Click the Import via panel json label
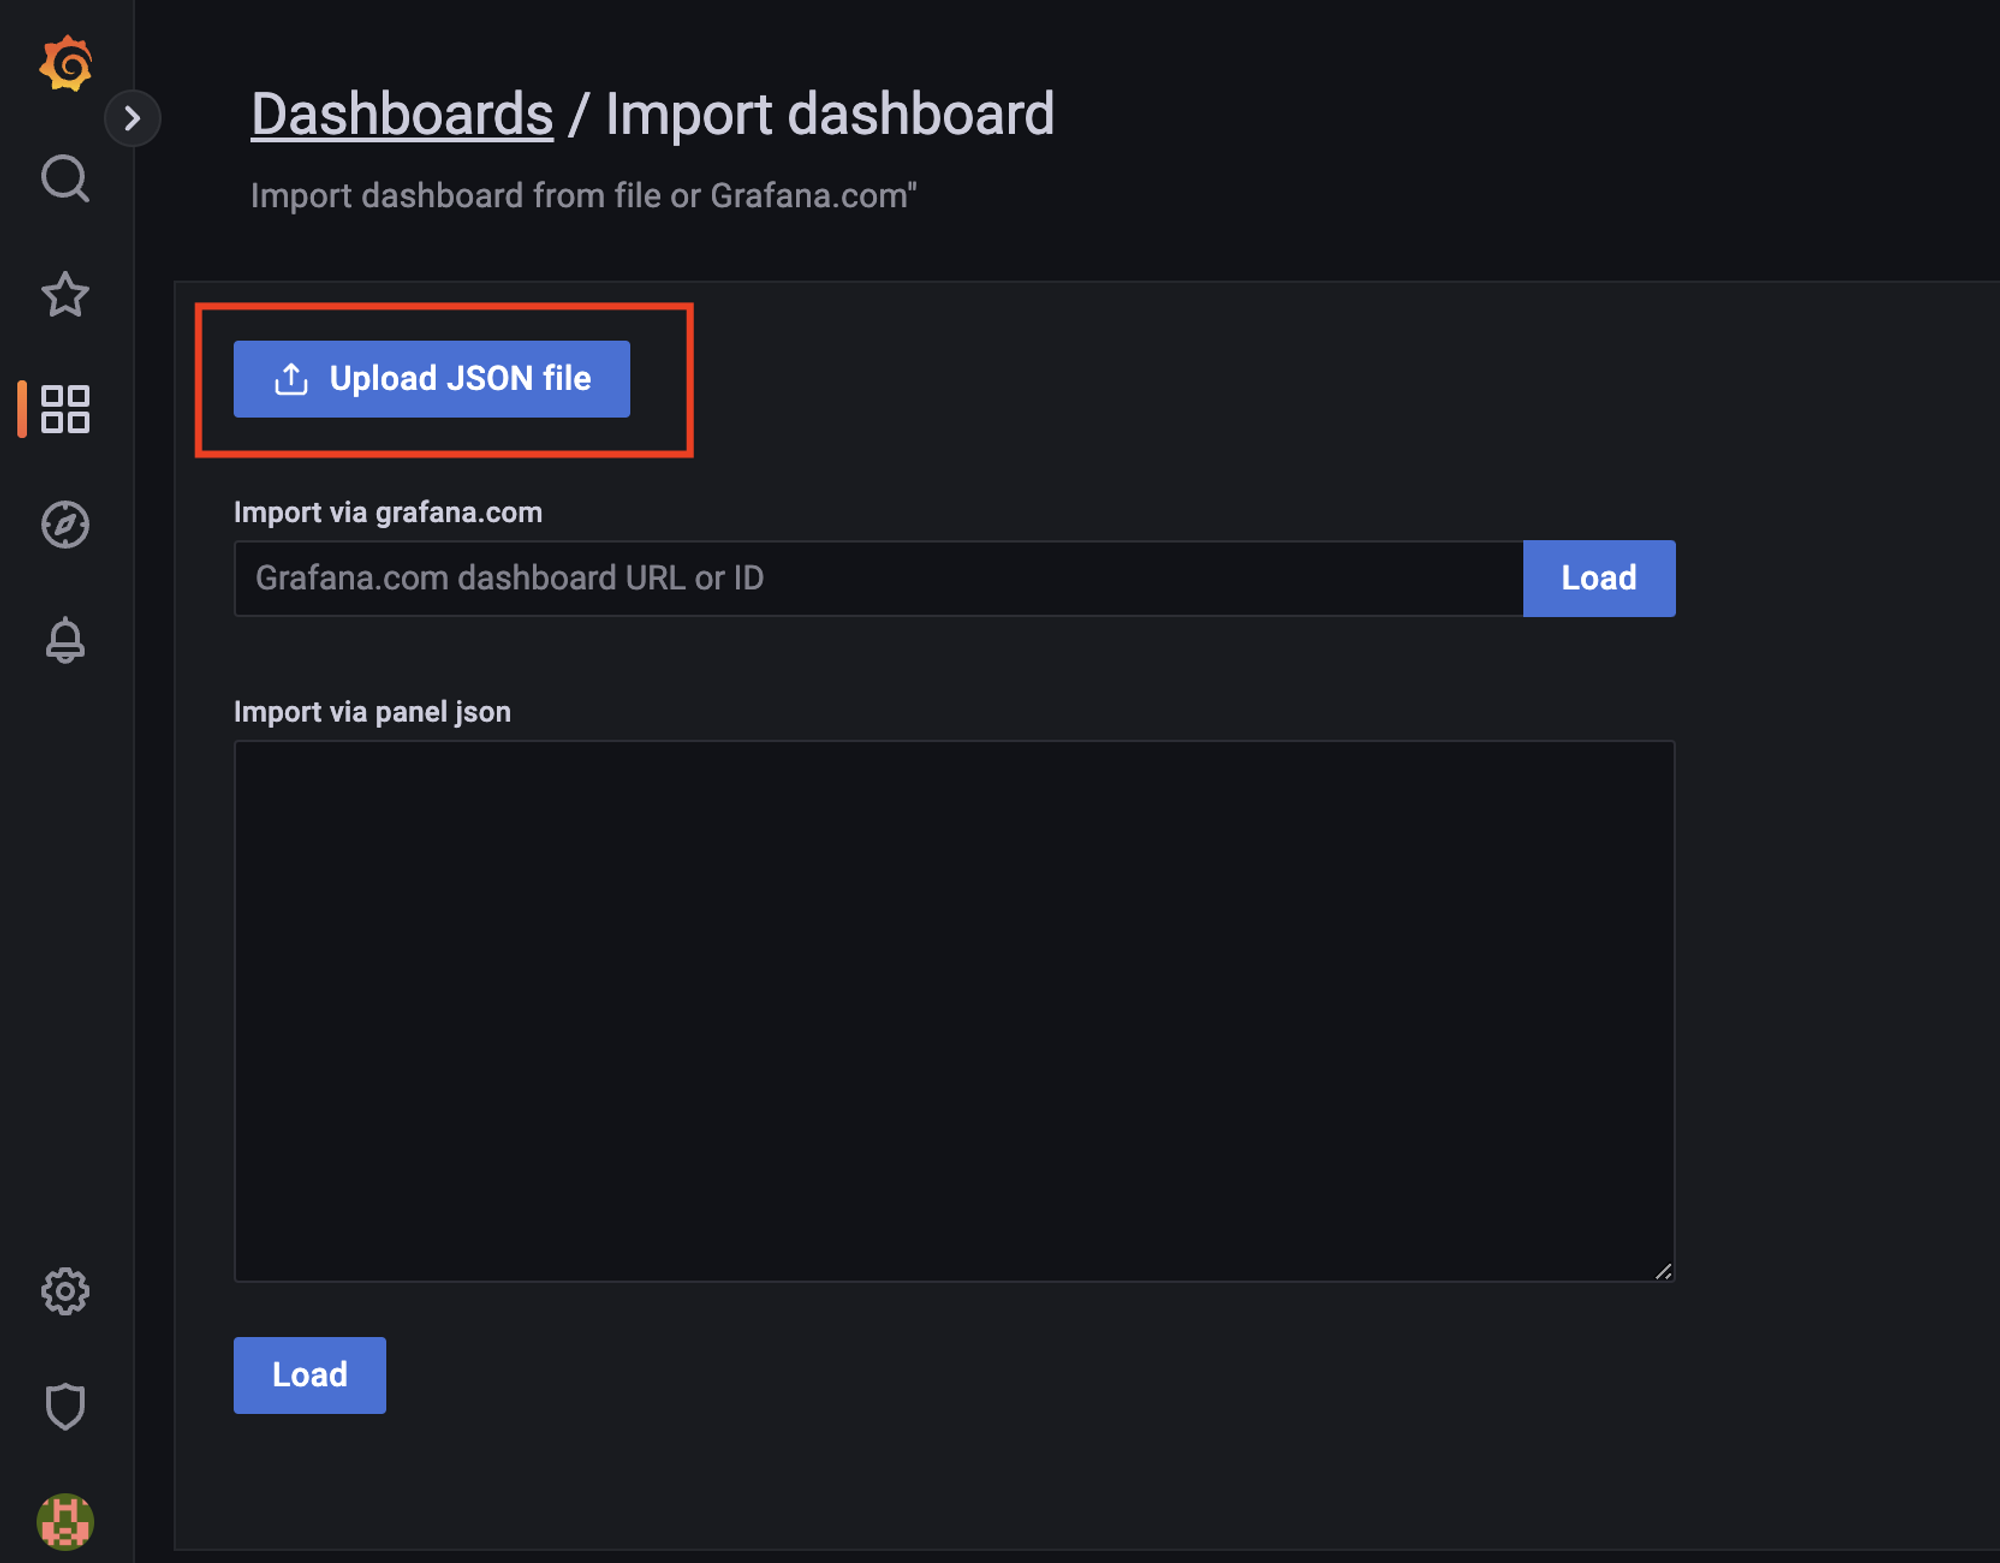This screenshot has width=2000, height=1563. pos(372,712)
